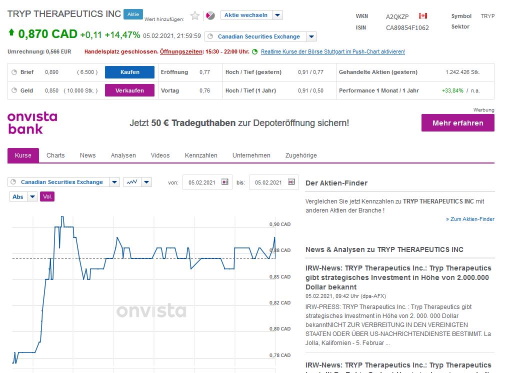
Task: Click the clock icon next to Geld
Action: pos(14,90)
